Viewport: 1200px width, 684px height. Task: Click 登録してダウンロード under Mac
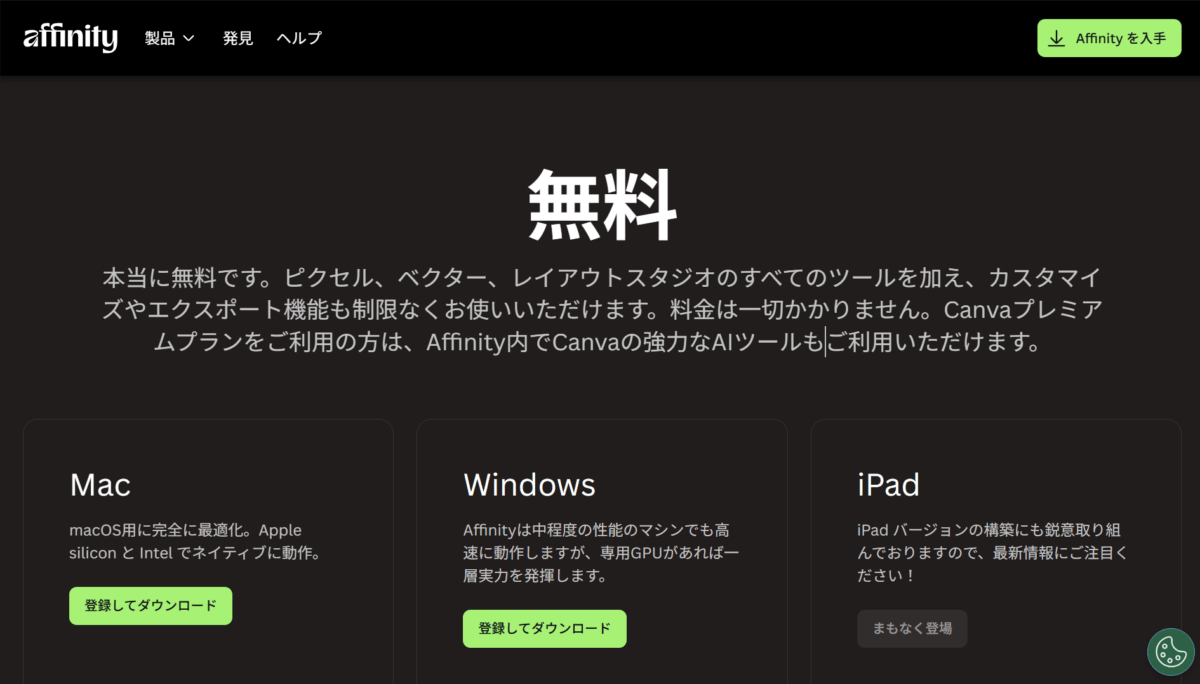coord(150,606)
